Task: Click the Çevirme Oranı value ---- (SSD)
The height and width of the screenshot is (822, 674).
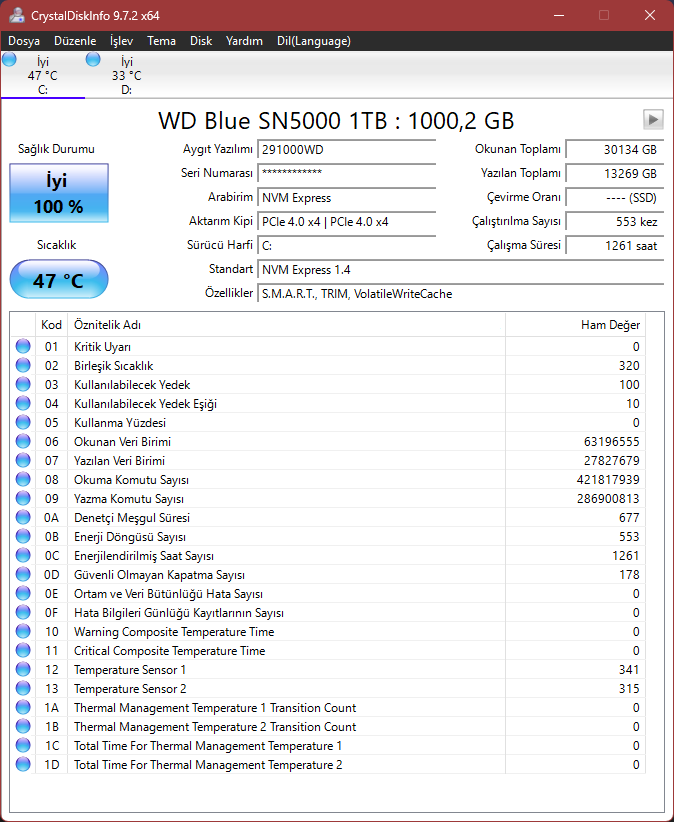Action: pyautogui.click(x=614, y=198)
